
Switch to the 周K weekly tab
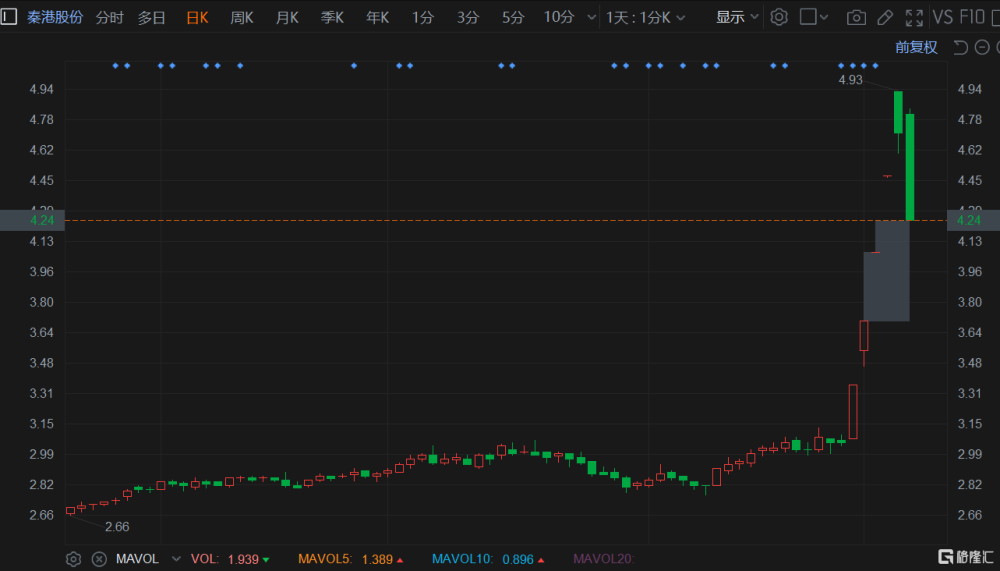click(x=242, y=17)
